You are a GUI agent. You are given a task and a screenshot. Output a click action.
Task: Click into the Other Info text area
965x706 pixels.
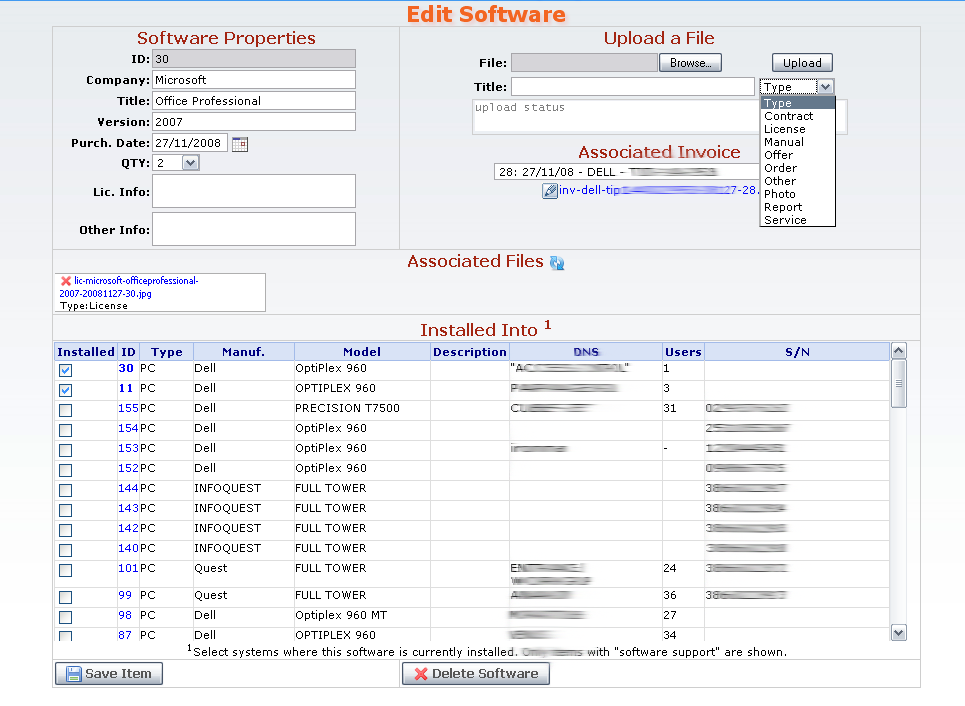click(254, 229)
